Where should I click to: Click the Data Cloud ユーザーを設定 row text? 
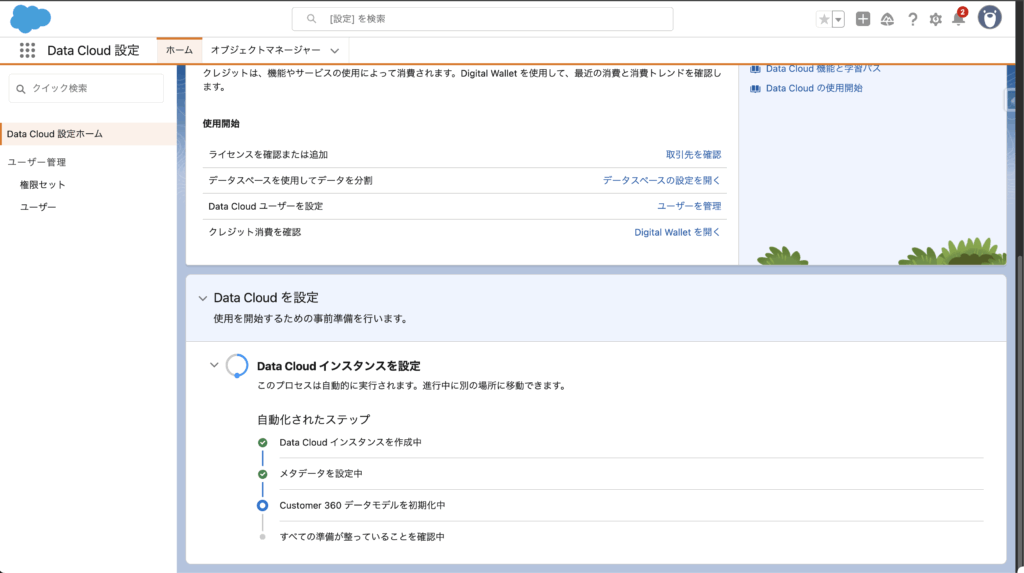[265, 206]
